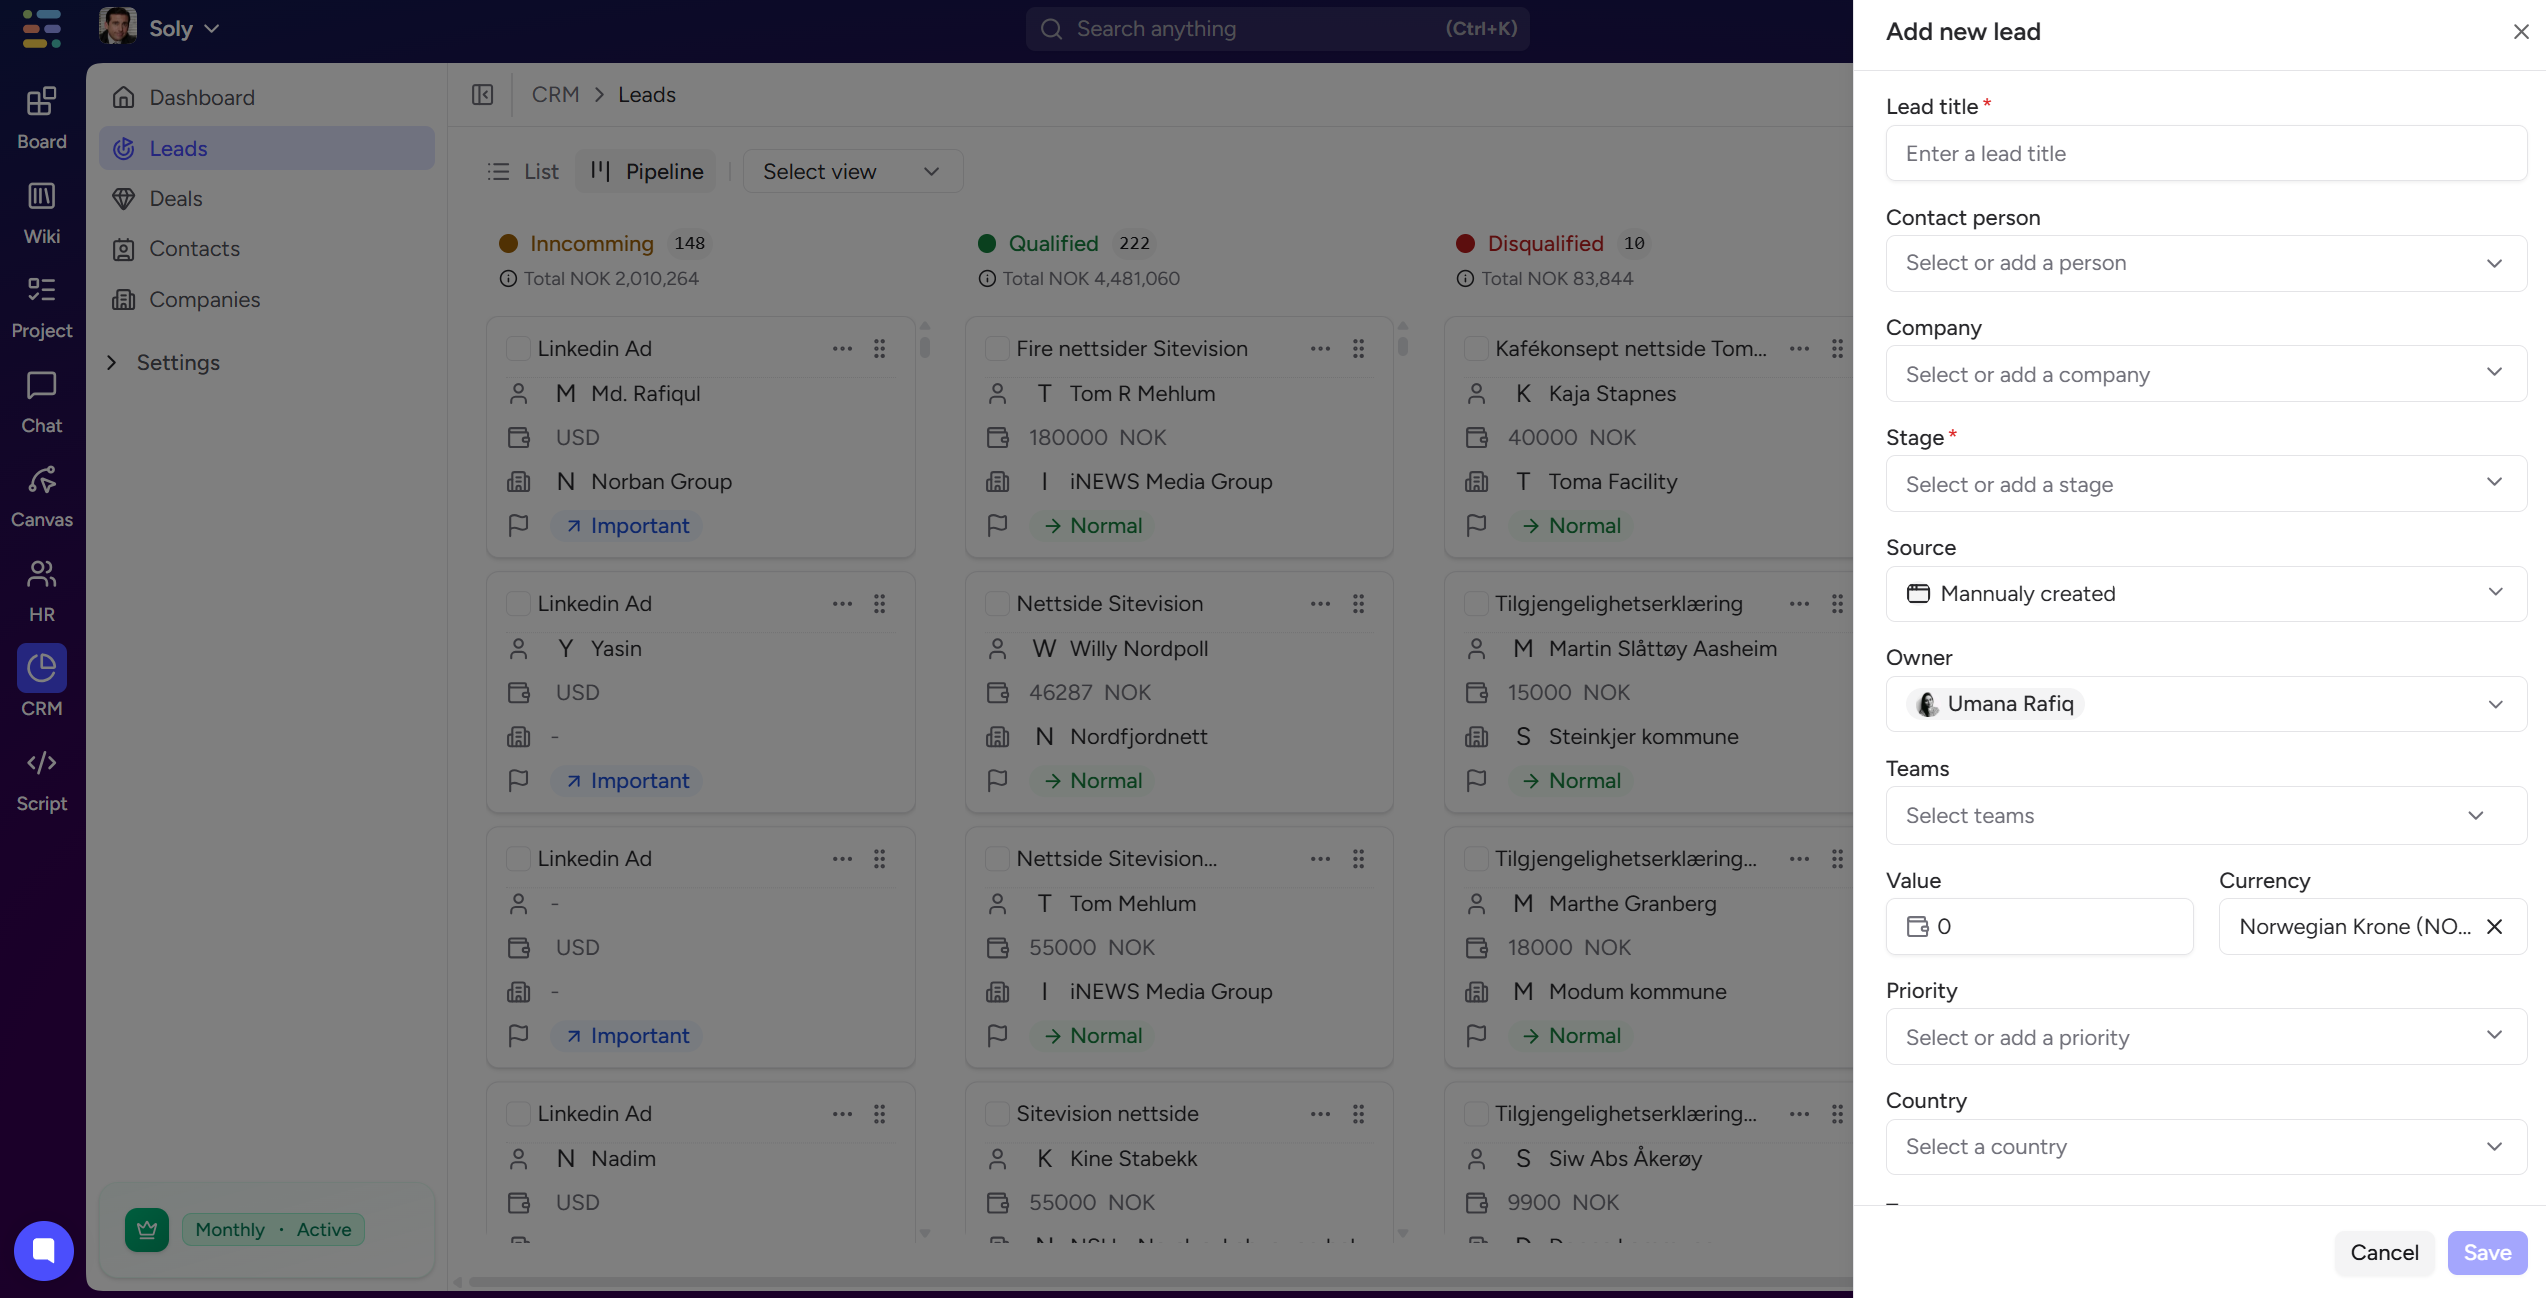
Task: Open the chat bubble support widget
Action: [x=43, y=1250]
